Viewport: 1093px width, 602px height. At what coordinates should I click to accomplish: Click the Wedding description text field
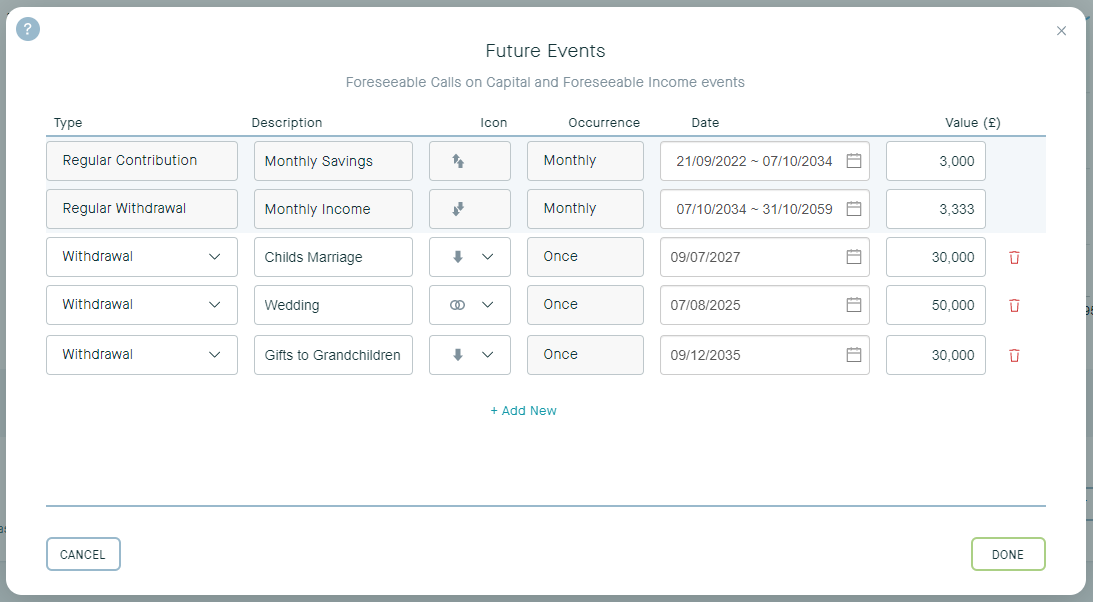332,305
